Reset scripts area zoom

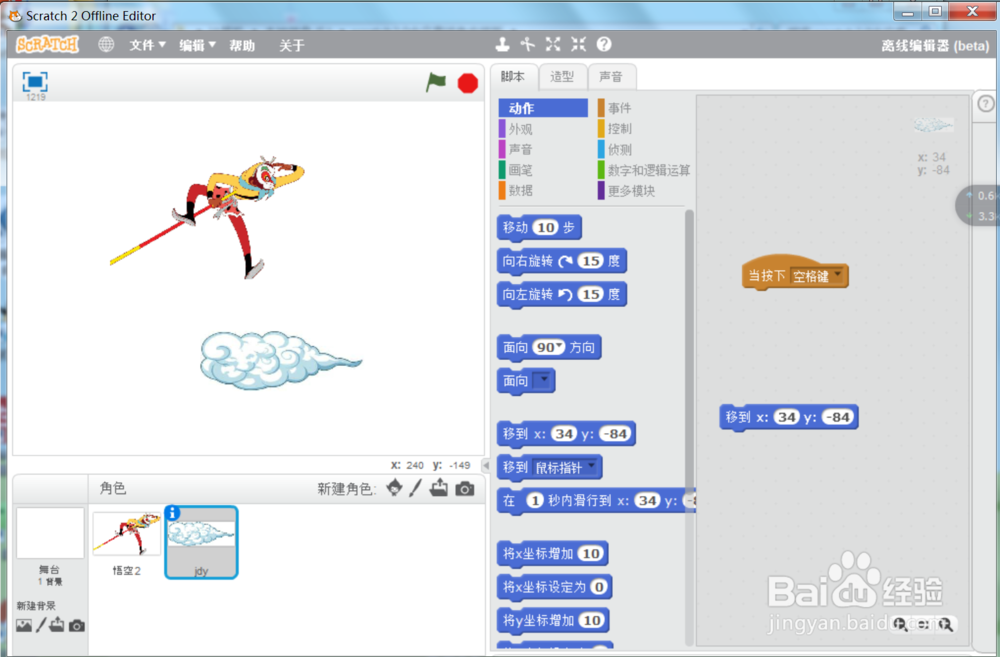coord(923,624)
